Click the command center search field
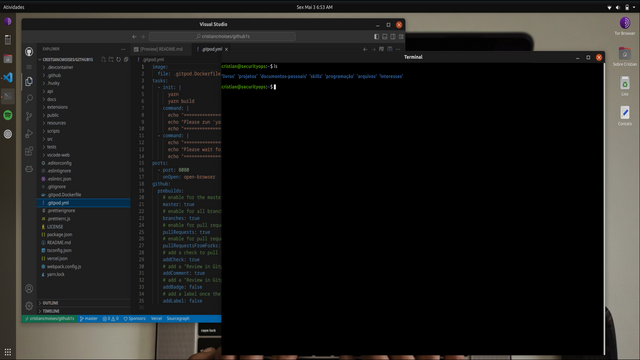 point(222,36)
